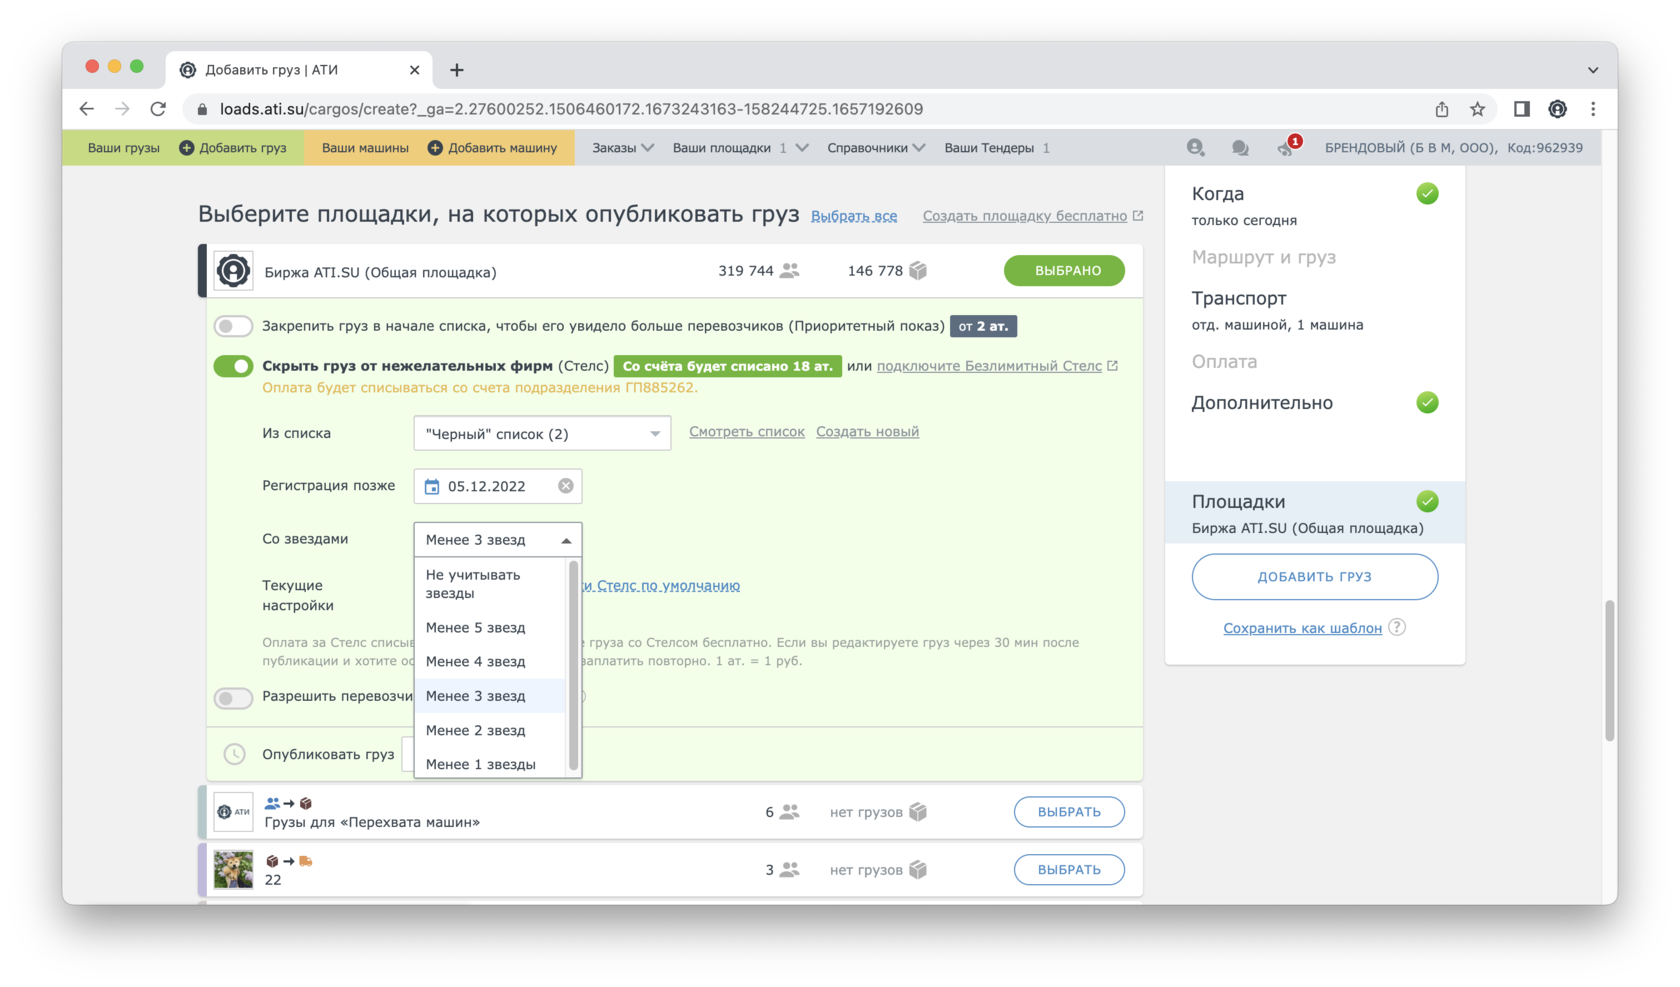Select Менее 5 звезд option
Image resolution: width=1680 pixels, height=987 pixels.
(x=490, y=628)
